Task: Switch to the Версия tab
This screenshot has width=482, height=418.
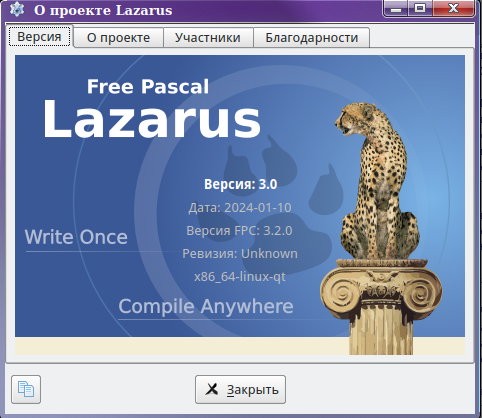Action: click(x=39, y=37)
